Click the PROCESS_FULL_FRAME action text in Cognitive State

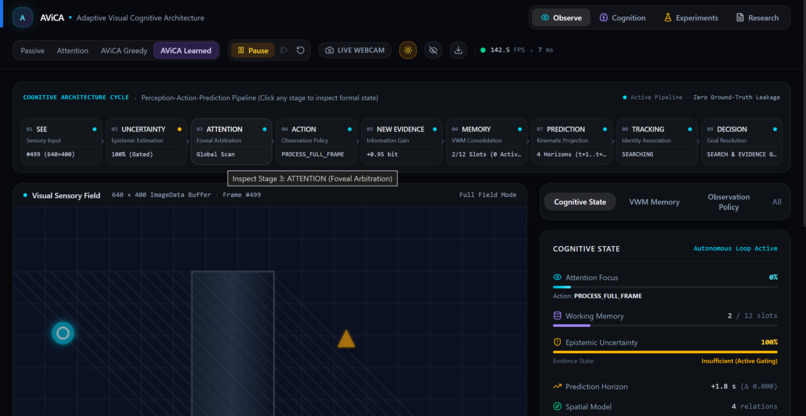(608, 296)
